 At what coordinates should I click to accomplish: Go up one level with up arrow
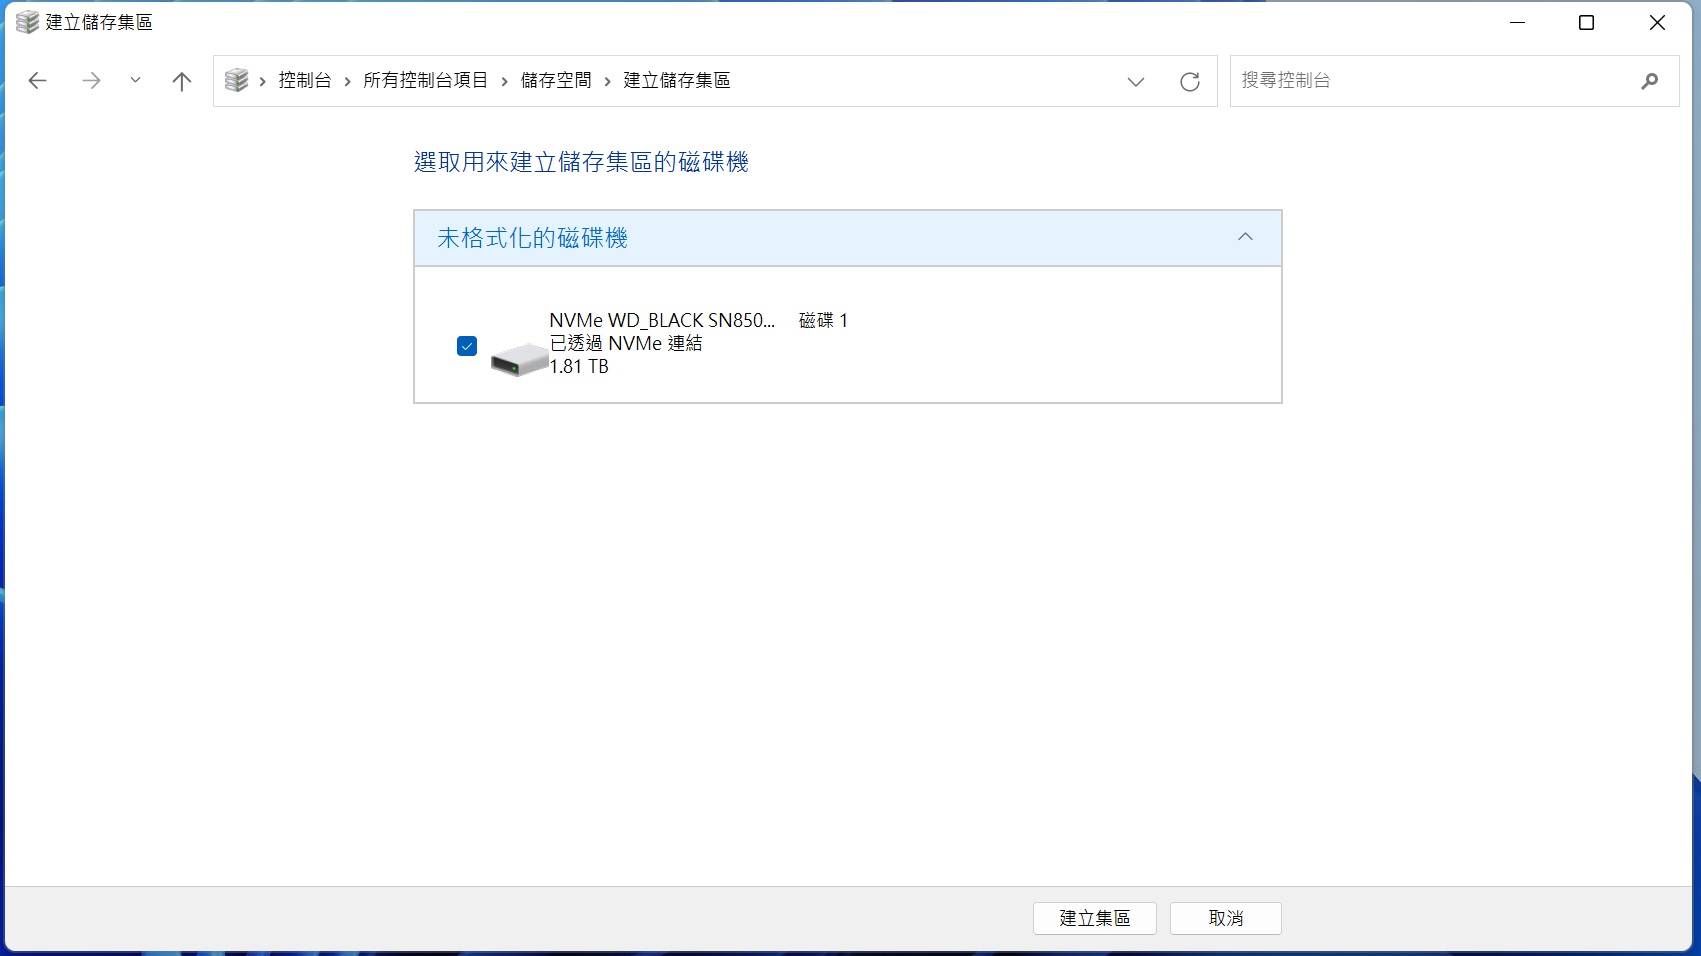[x=181, y=81]
